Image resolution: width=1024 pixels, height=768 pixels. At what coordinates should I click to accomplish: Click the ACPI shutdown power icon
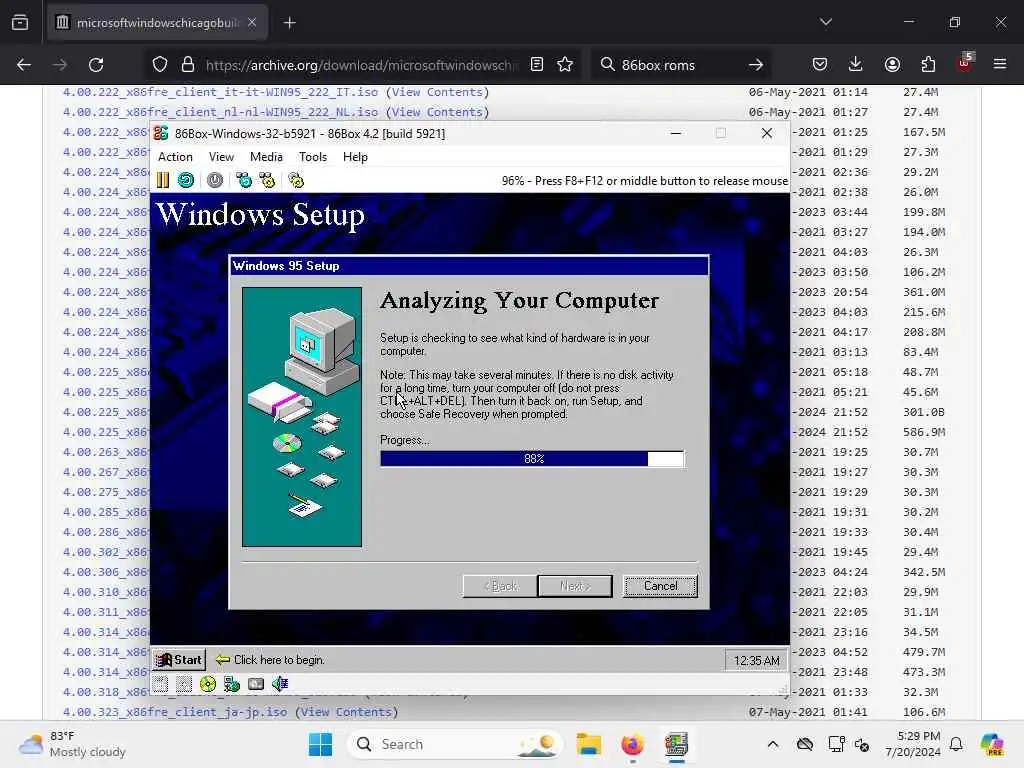click(x=215, y=180)
